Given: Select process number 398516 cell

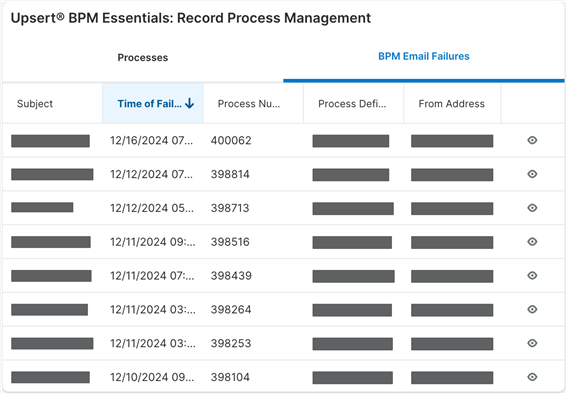Looking at the screenshot, I should [230, 242].
